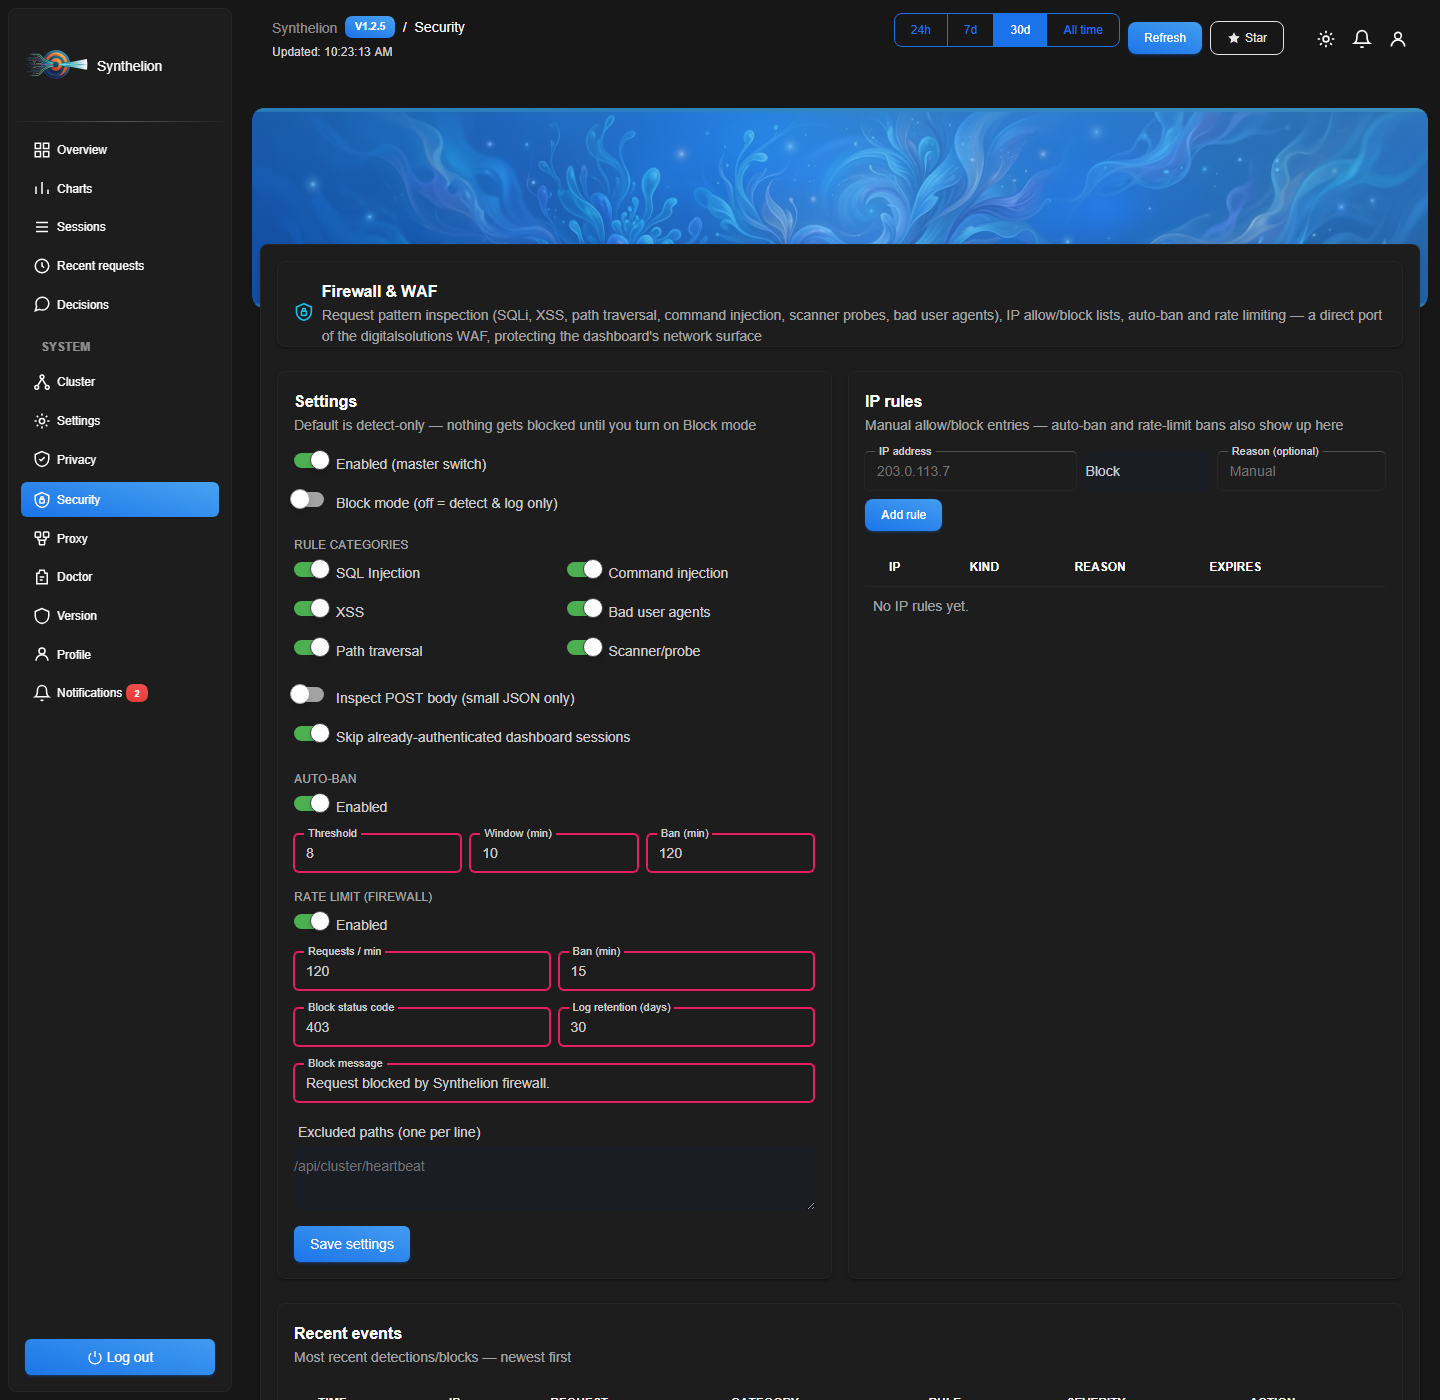This screenshot has height=1400, width=1440.
Task: Open account menu with user icon
Action: click(x=1398, y=39)
